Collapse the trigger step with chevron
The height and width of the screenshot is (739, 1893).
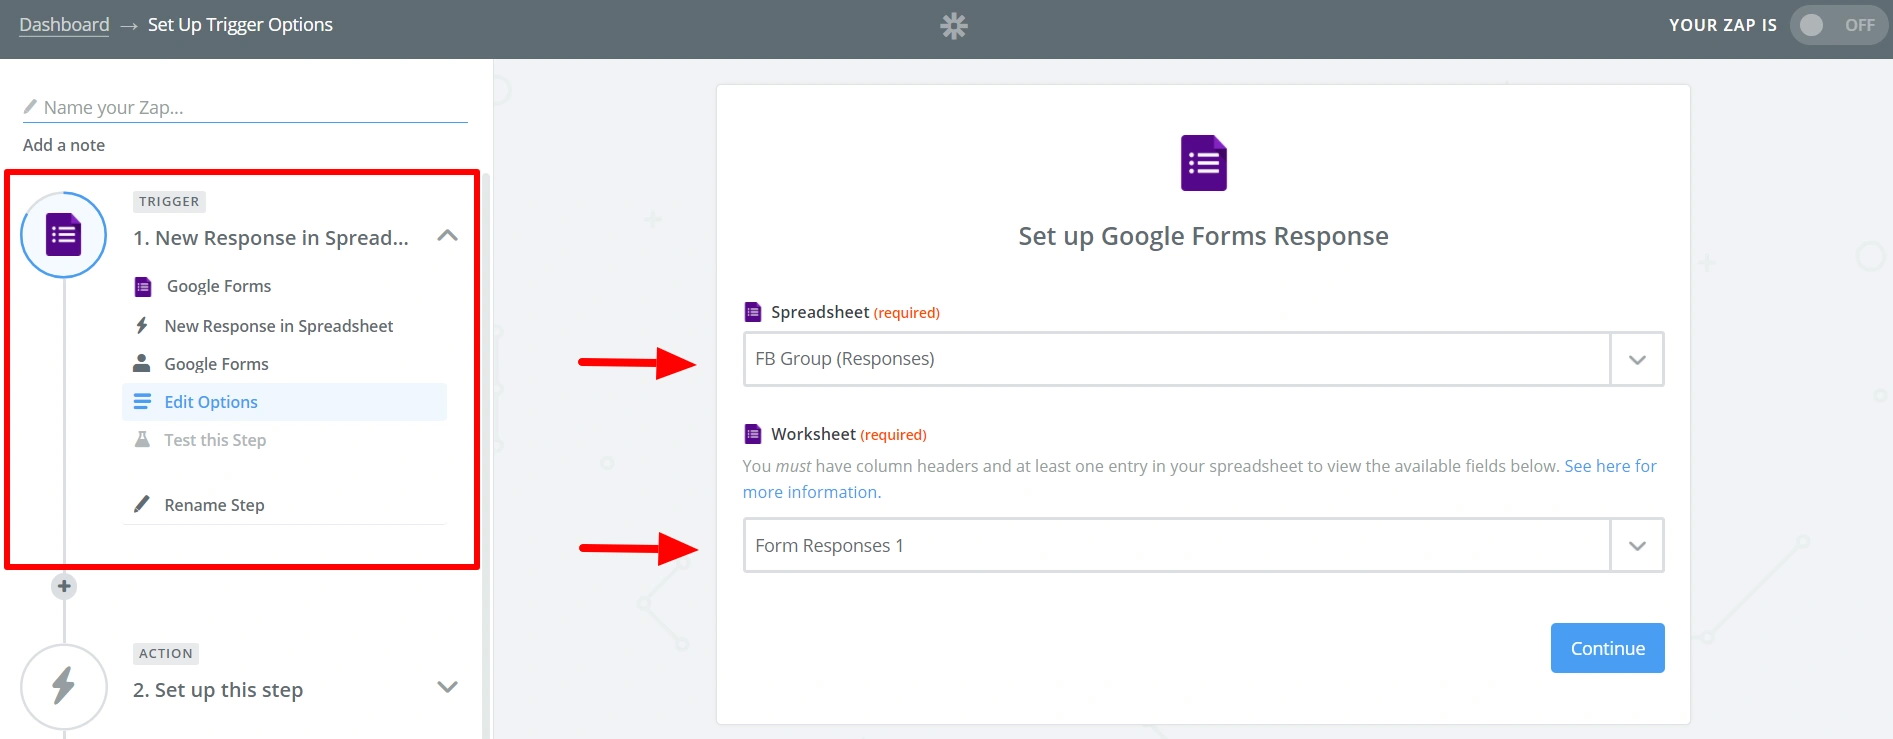pyautogui.click(x=447, y=236)
